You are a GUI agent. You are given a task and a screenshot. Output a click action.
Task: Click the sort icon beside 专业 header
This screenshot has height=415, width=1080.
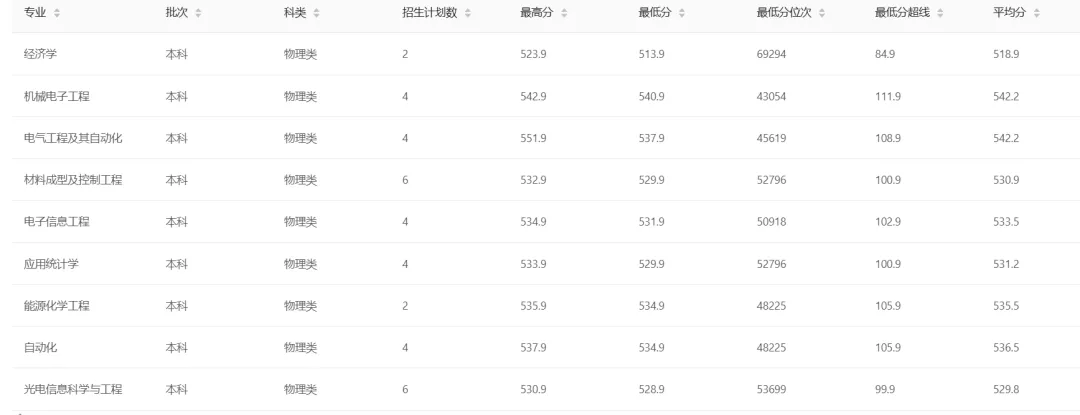(x=56, y=12)
